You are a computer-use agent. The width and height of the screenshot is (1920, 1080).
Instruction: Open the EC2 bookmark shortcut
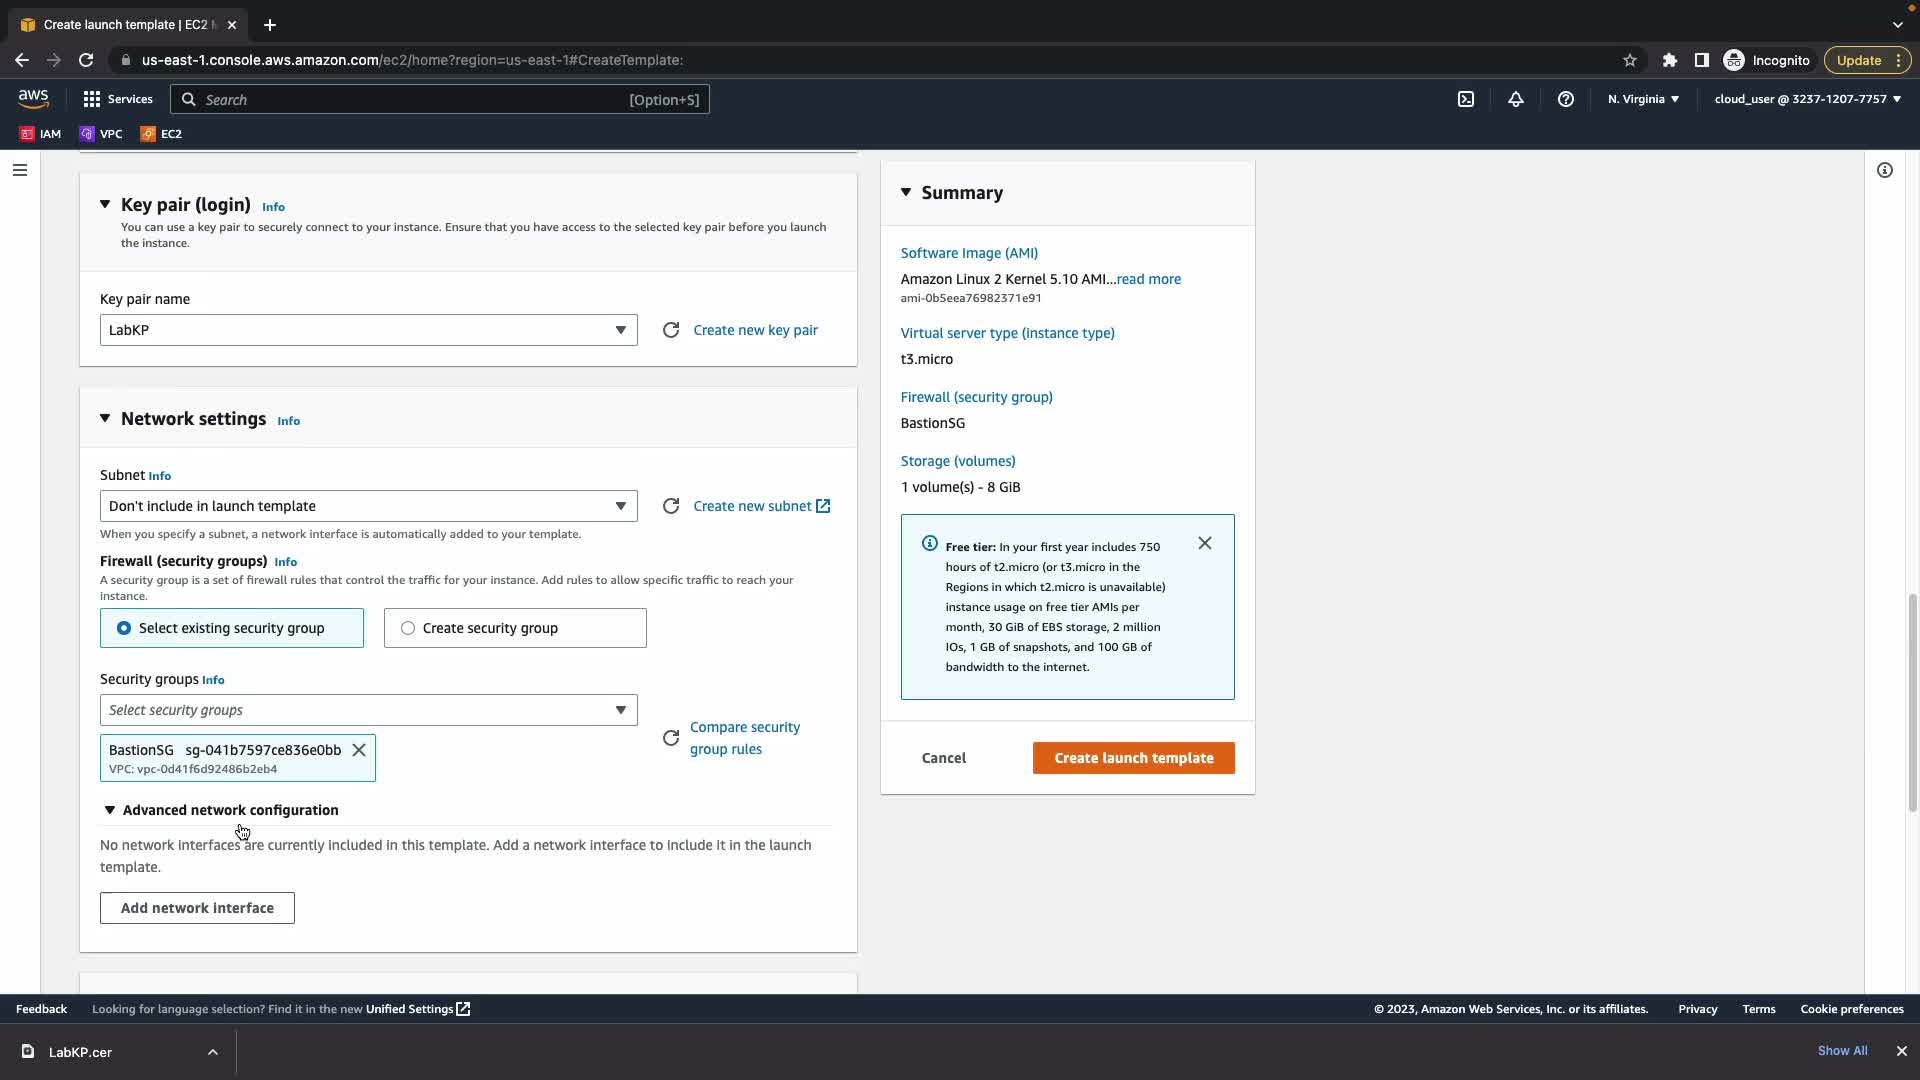[x=161, y=134]
